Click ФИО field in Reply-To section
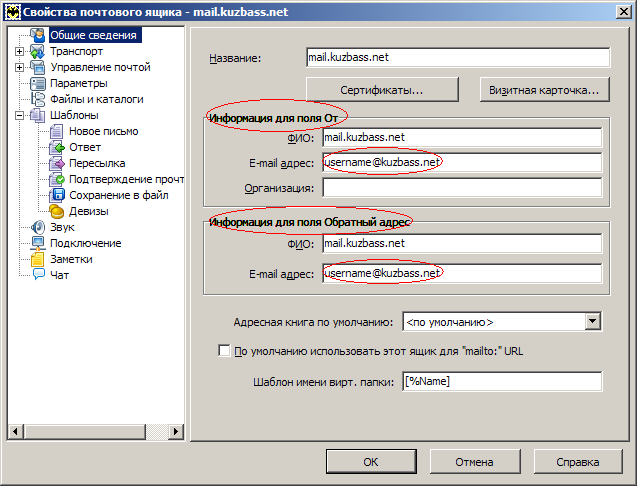This screenshot has height=486, width=637. coord(462,243)
